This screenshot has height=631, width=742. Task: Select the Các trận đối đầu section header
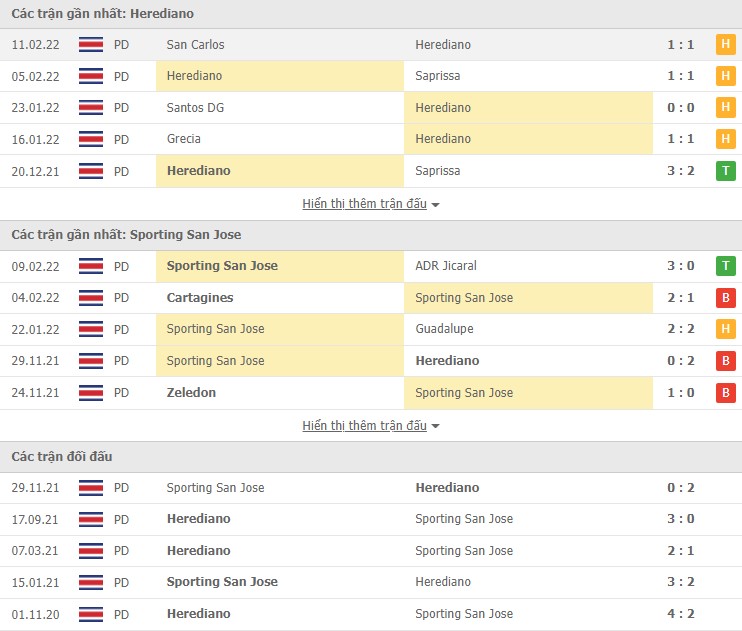[x=62, y=457]
